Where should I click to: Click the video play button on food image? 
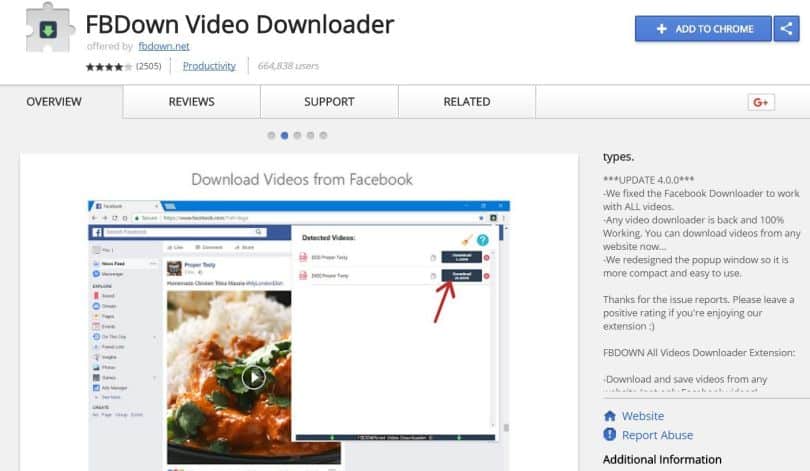[254, 378]
